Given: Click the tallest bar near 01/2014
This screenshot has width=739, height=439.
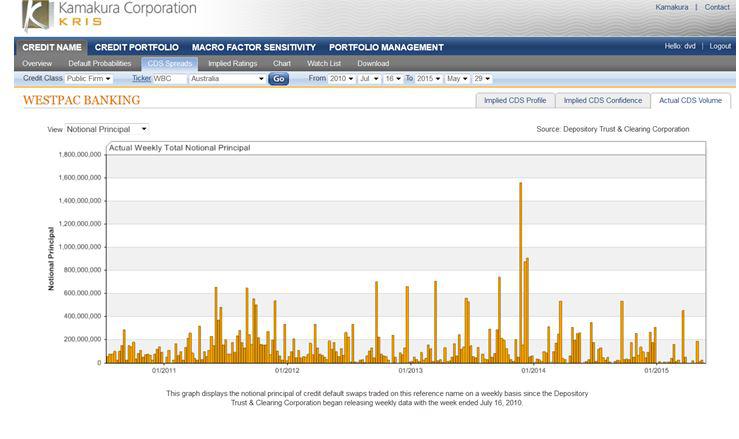Looking at the screenshot, I should click(x=520, y=273).
